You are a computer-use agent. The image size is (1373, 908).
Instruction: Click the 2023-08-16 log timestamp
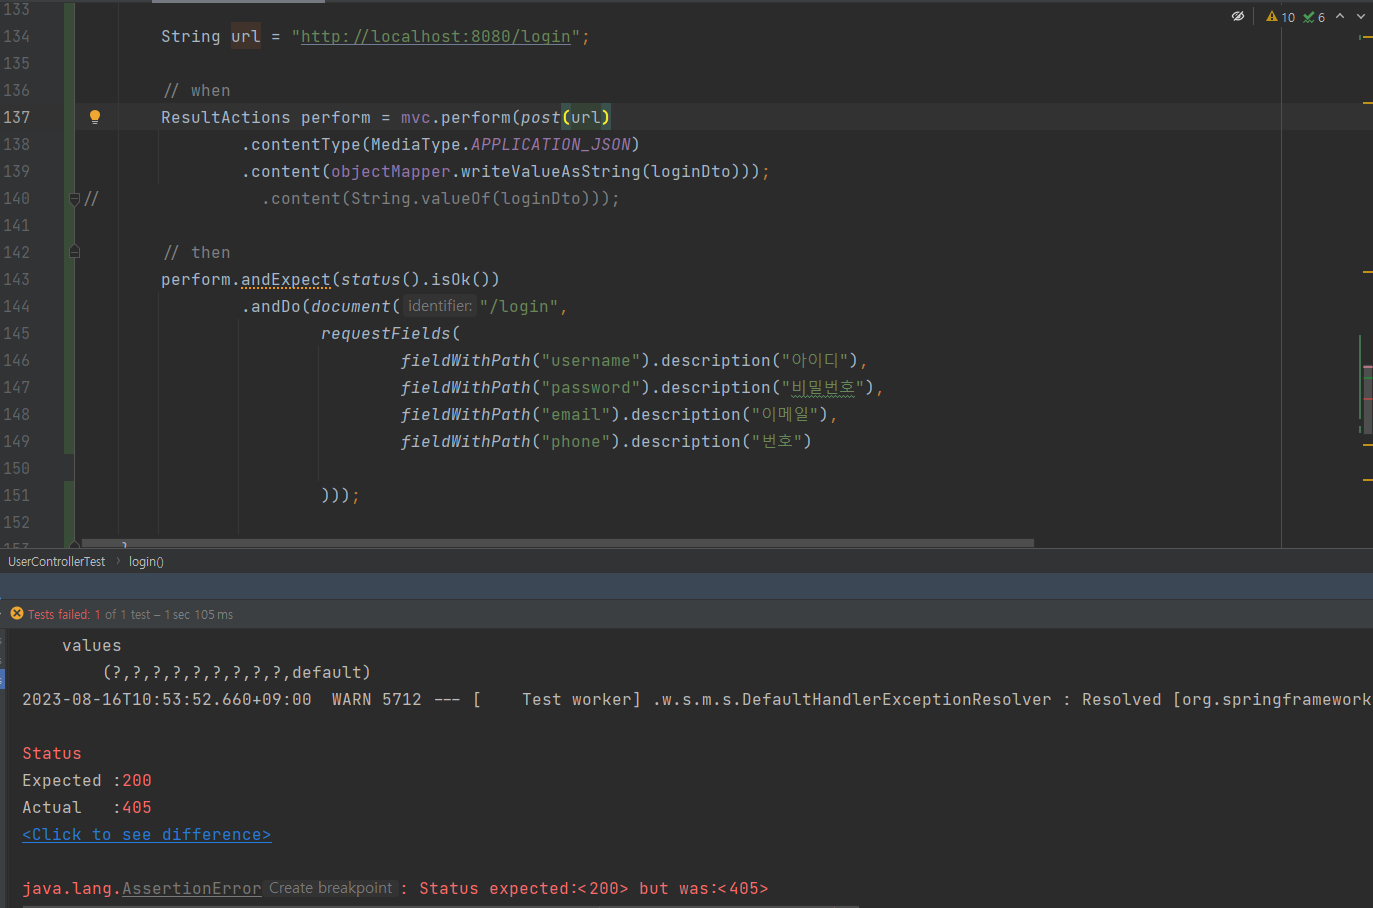pos(167,700)
